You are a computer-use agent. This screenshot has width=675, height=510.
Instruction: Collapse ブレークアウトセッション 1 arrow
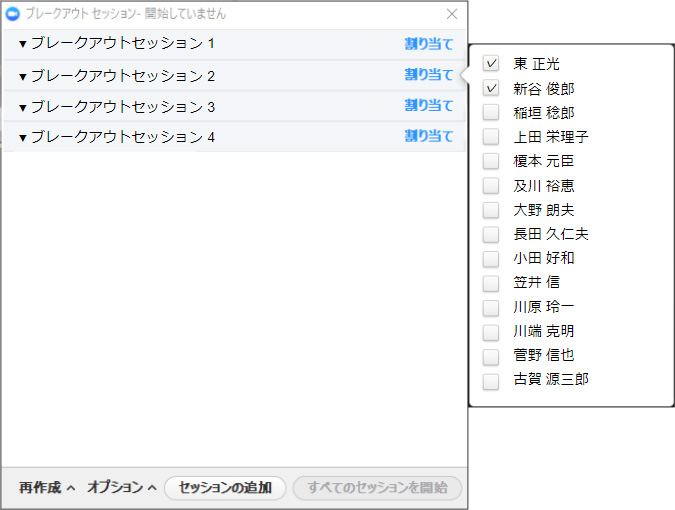[x=23, y=45]
